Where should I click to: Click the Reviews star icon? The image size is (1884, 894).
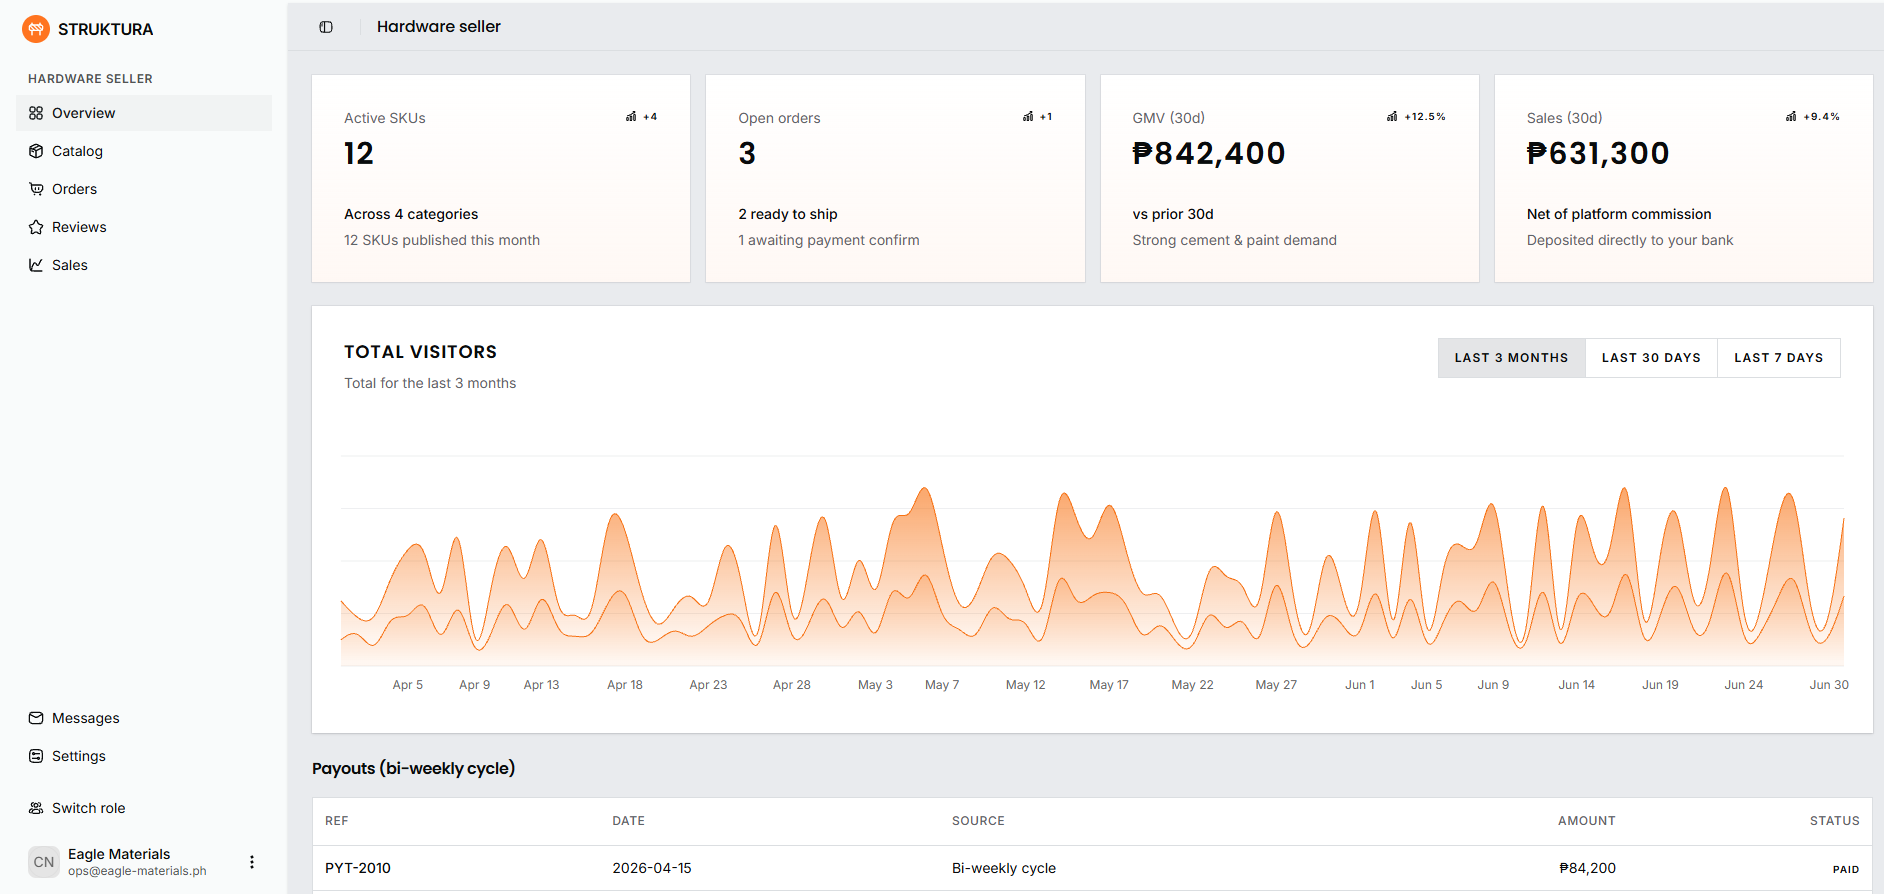(x=36, y=227)
